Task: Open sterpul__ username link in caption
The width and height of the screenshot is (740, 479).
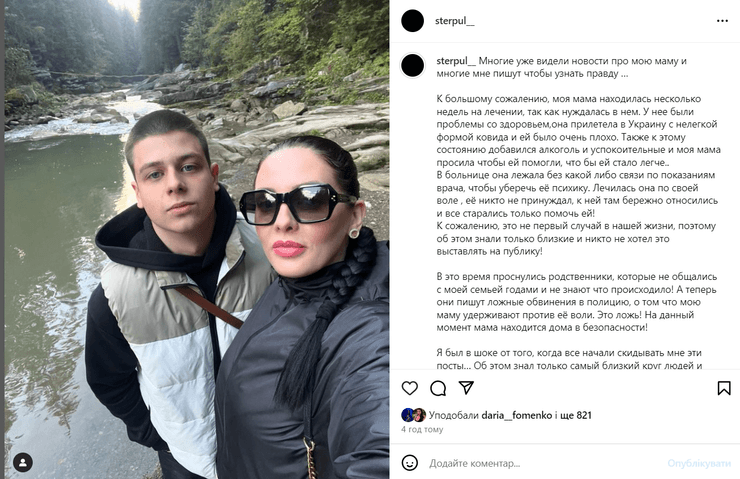Action: (456, 61)
